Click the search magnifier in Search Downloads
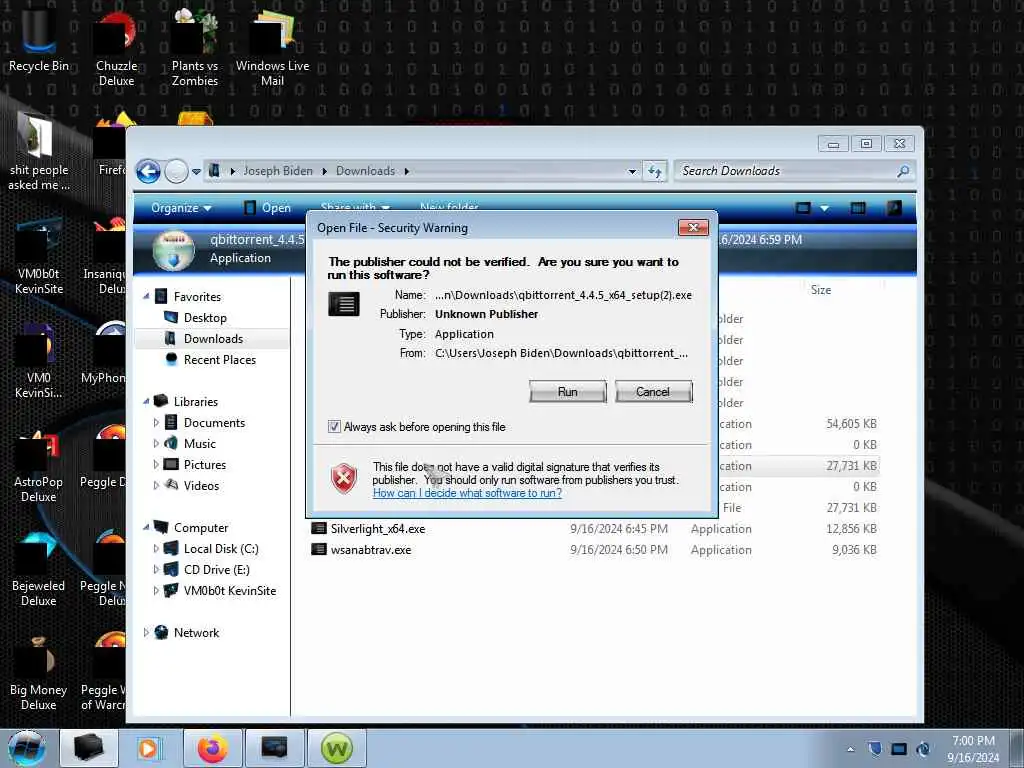The width and height of the screenshot is (1024, 768). coord(903,171)
